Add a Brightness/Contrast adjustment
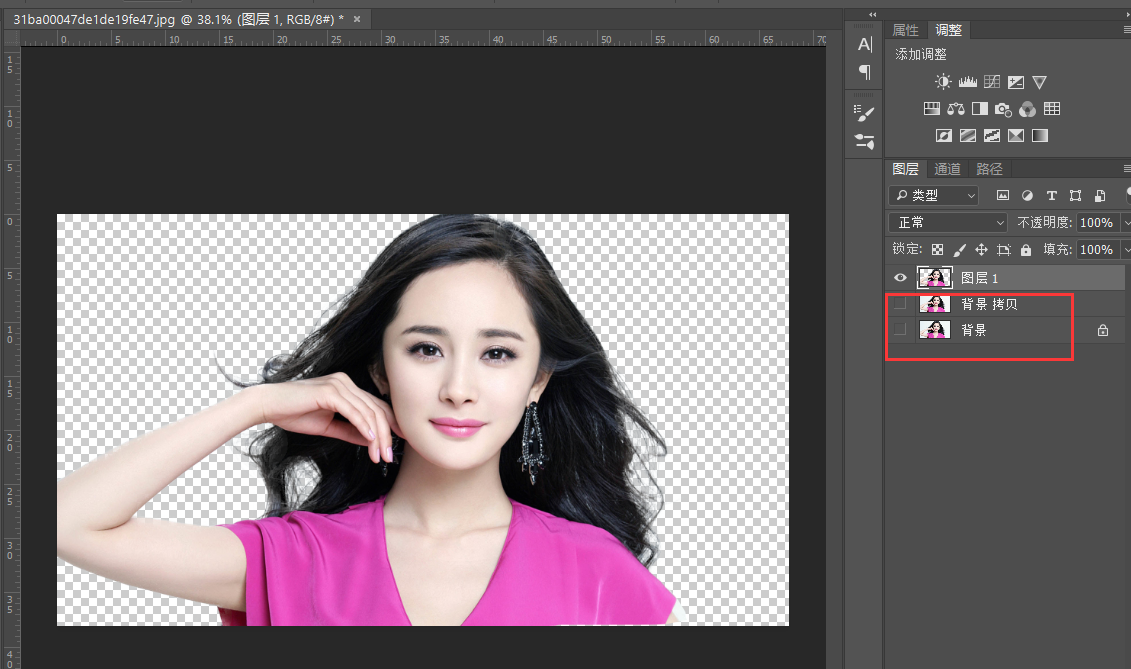Viewport: 1131px width, 669px height. pyautogui.click(x=943, y=82)
